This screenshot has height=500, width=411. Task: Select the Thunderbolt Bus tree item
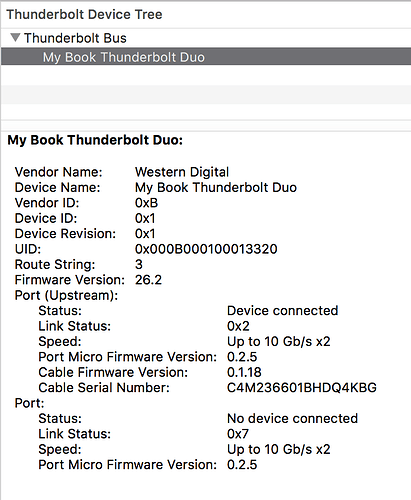point(75,38)
